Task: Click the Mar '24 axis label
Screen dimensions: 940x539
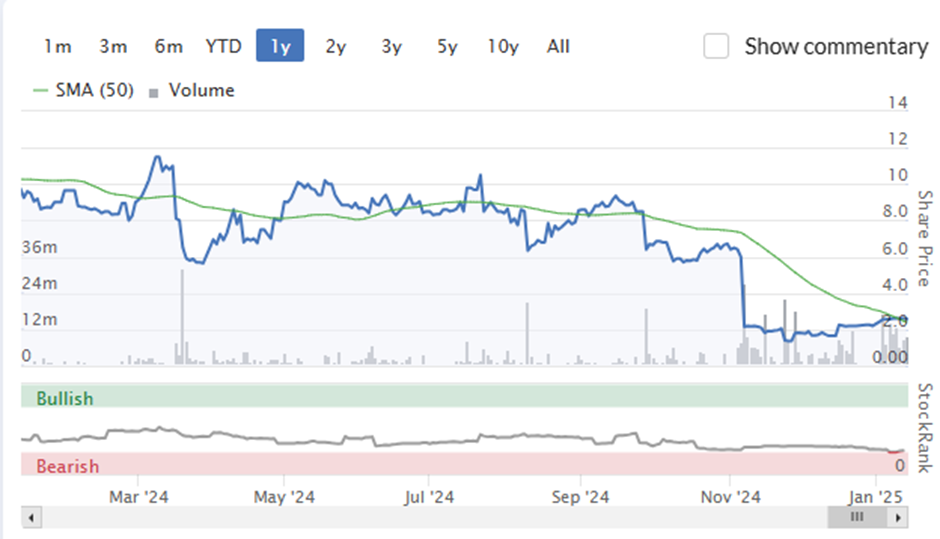Action: [x=138, y=497]
